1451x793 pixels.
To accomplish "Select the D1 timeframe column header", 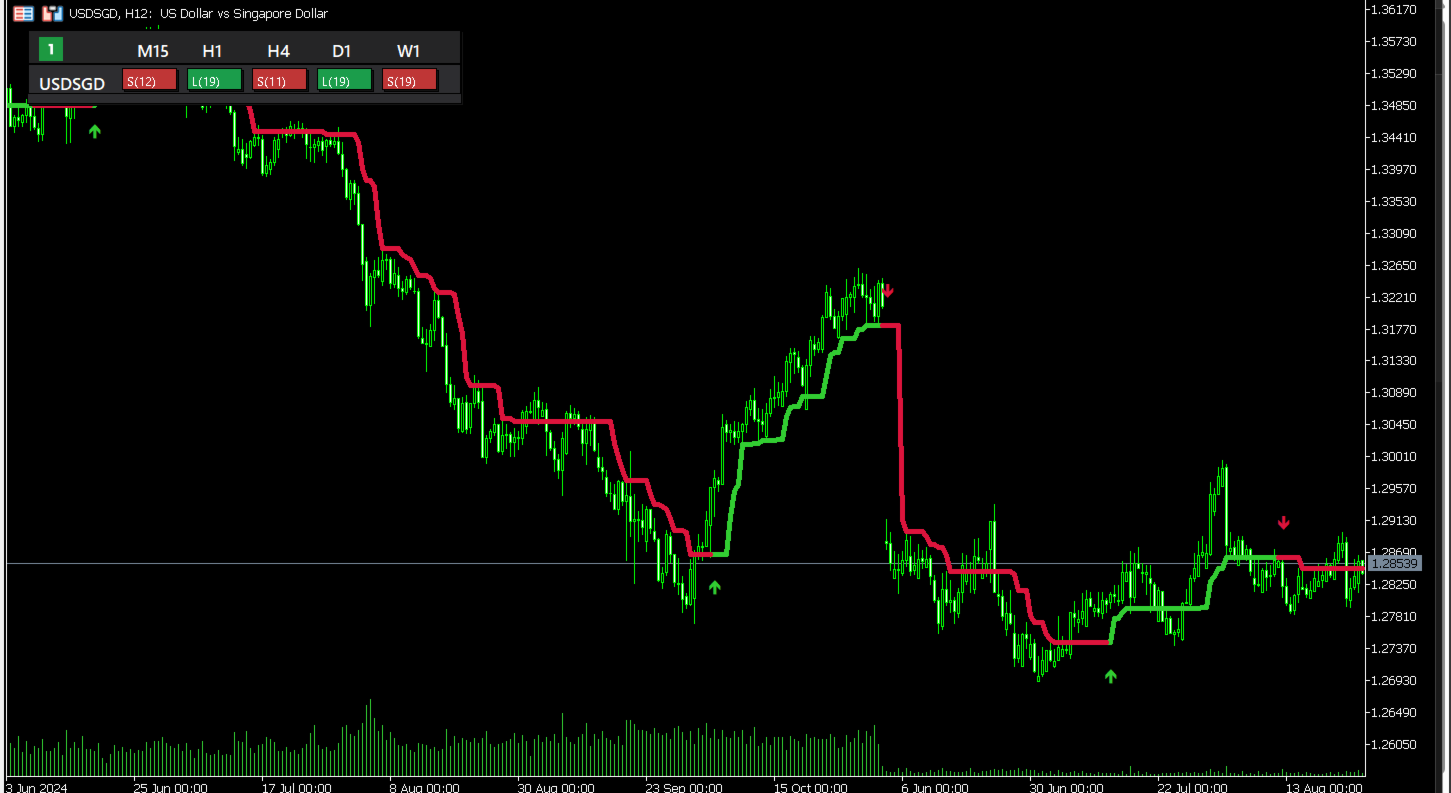I will pyautogui.click(x=342, y=51).
